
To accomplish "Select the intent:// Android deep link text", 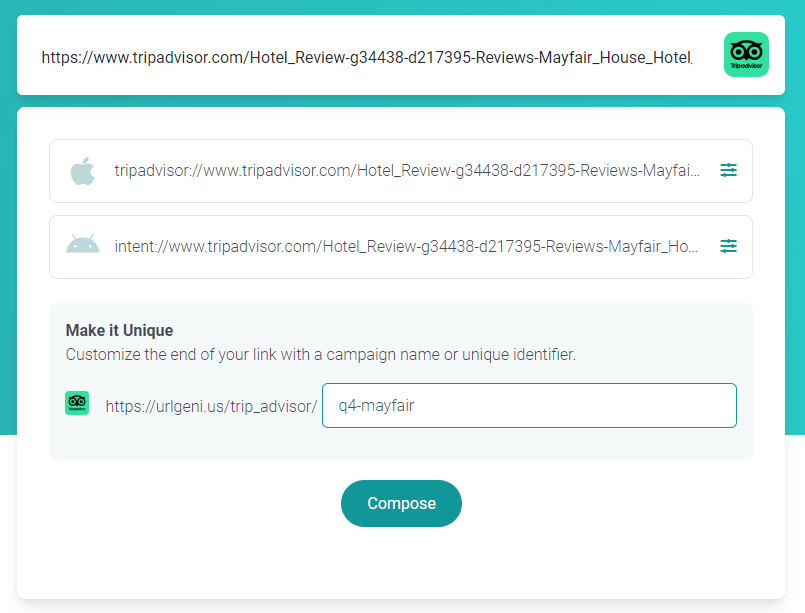I will (406, 246).
